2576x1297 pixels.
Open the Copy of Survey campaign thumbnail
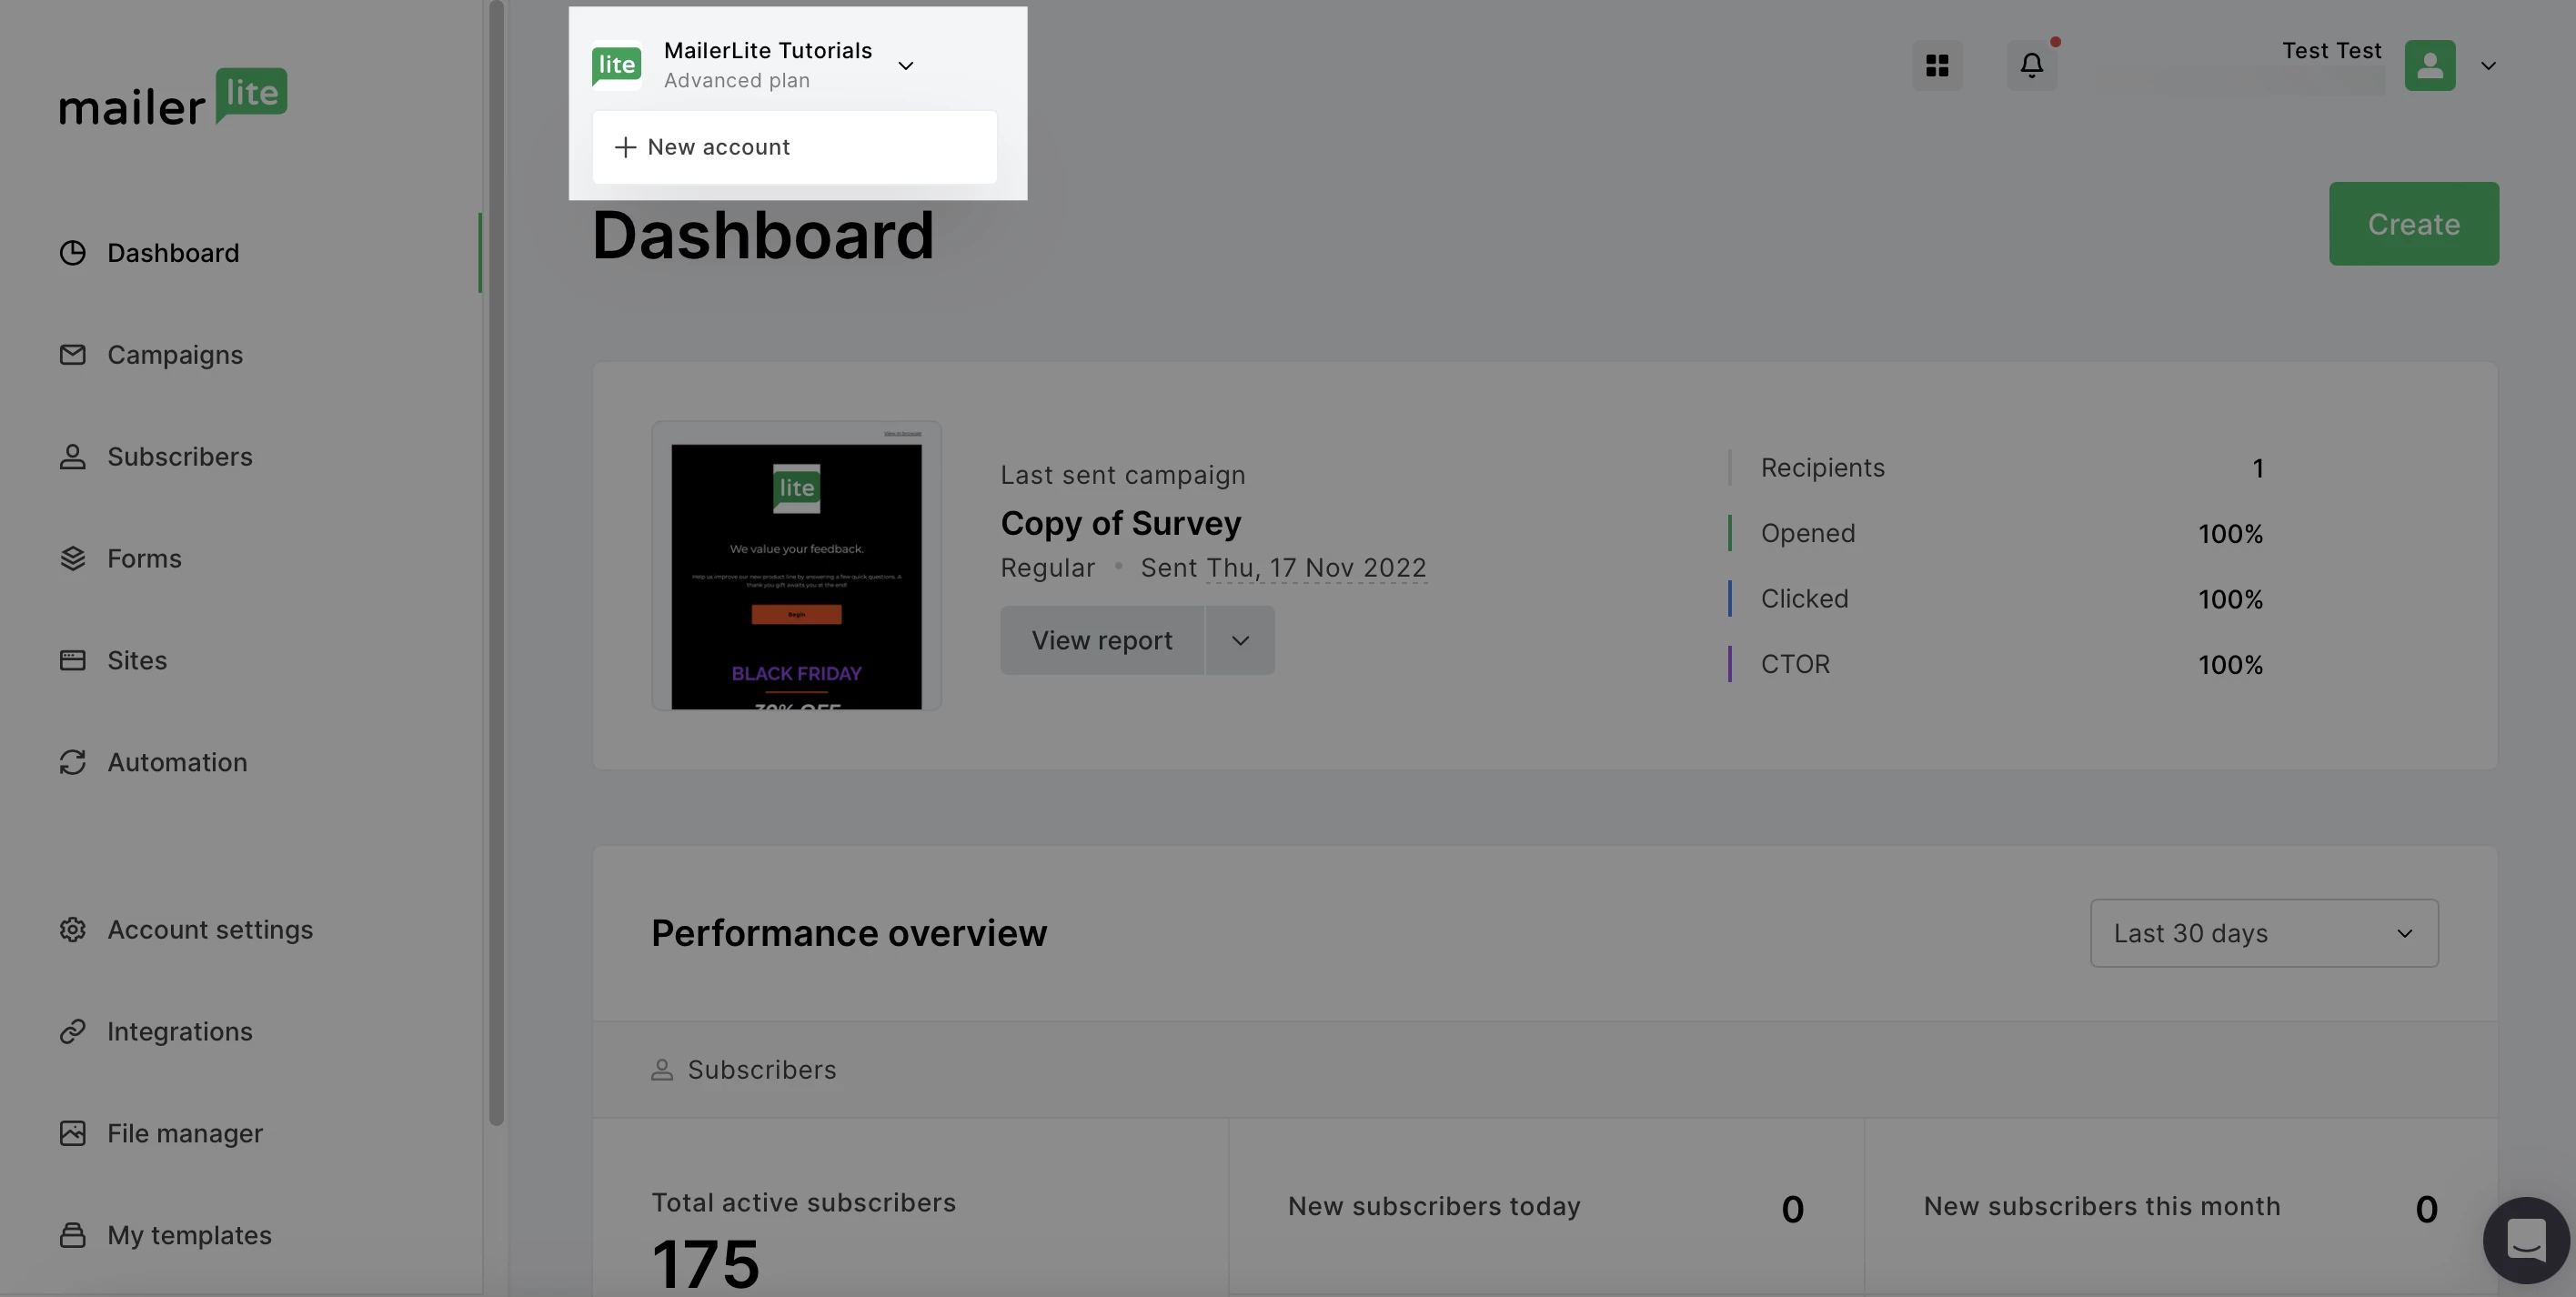click(796, 566)
